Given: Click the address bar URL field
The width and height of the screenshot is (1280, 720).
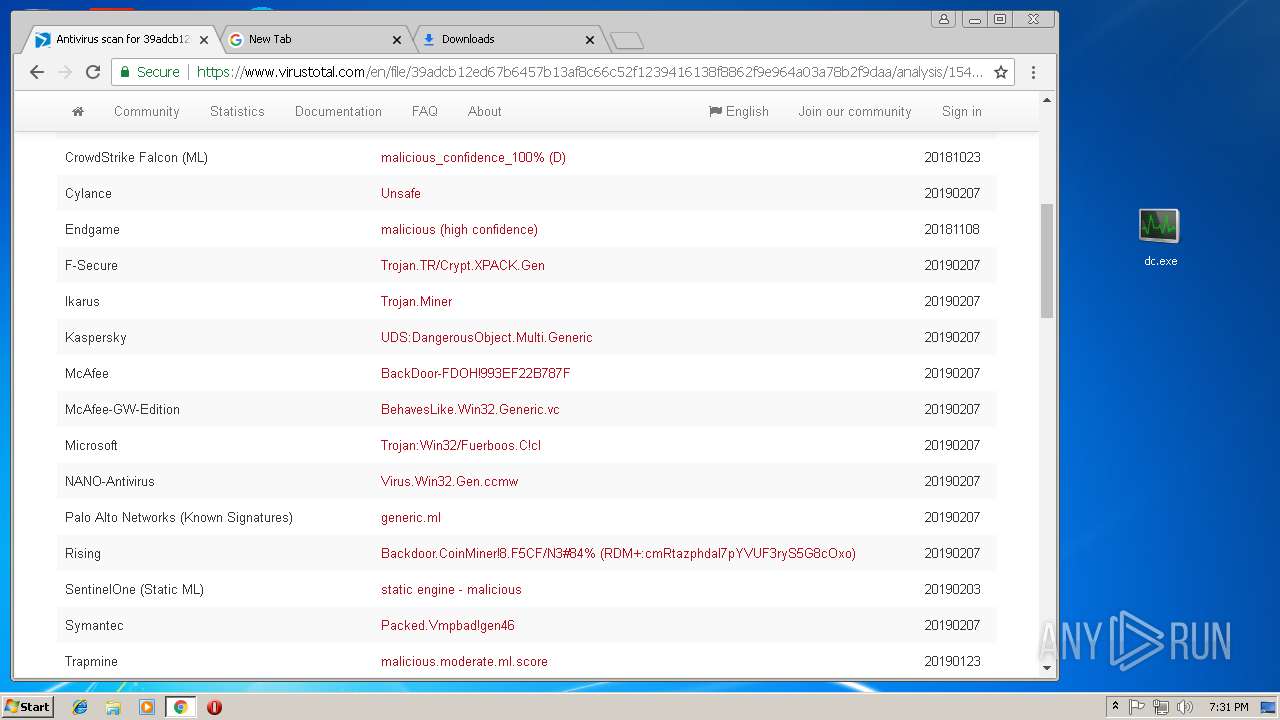Looking at the screenshot, I should [589, 72].
